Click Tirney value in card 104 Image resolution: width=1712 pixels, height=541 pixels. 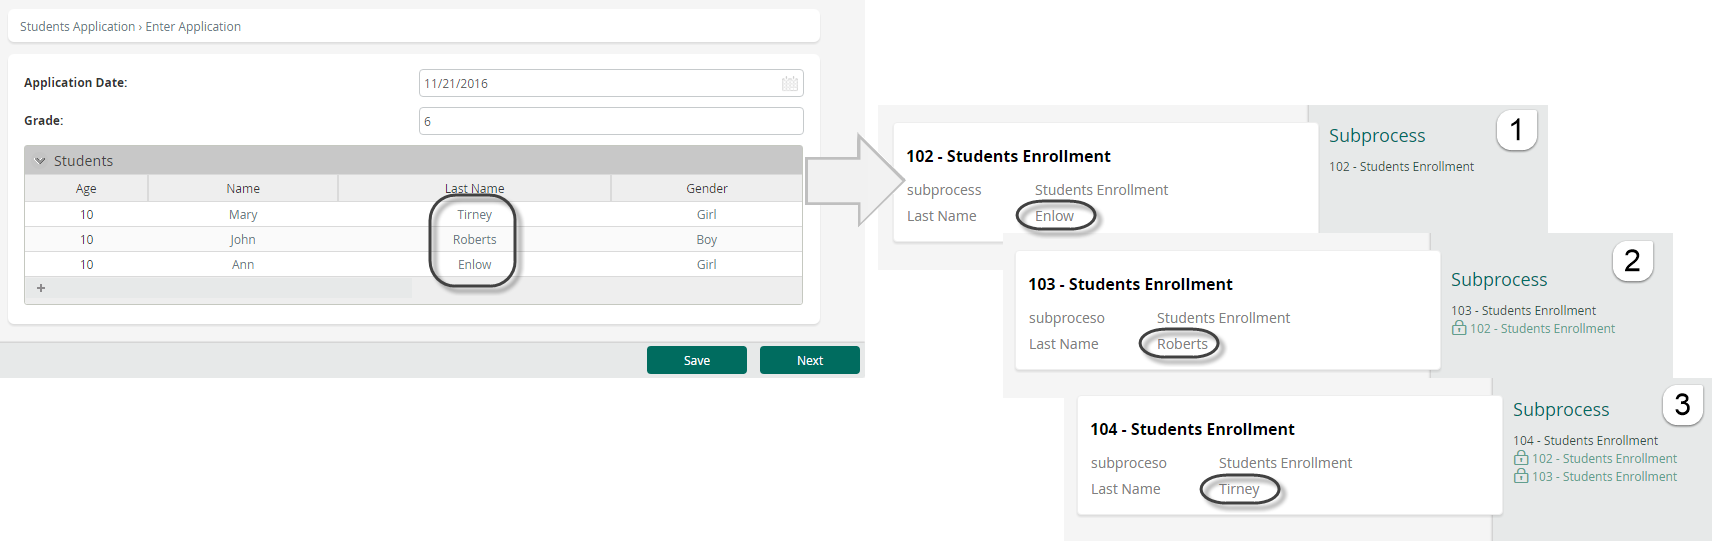click(x=1239, y=489)
